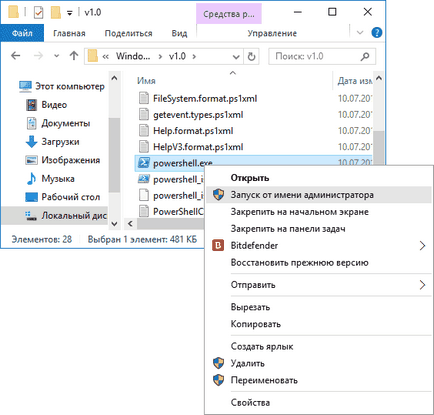
Task: Expand the ribbon with chevron
Action: tap(360, 33)
